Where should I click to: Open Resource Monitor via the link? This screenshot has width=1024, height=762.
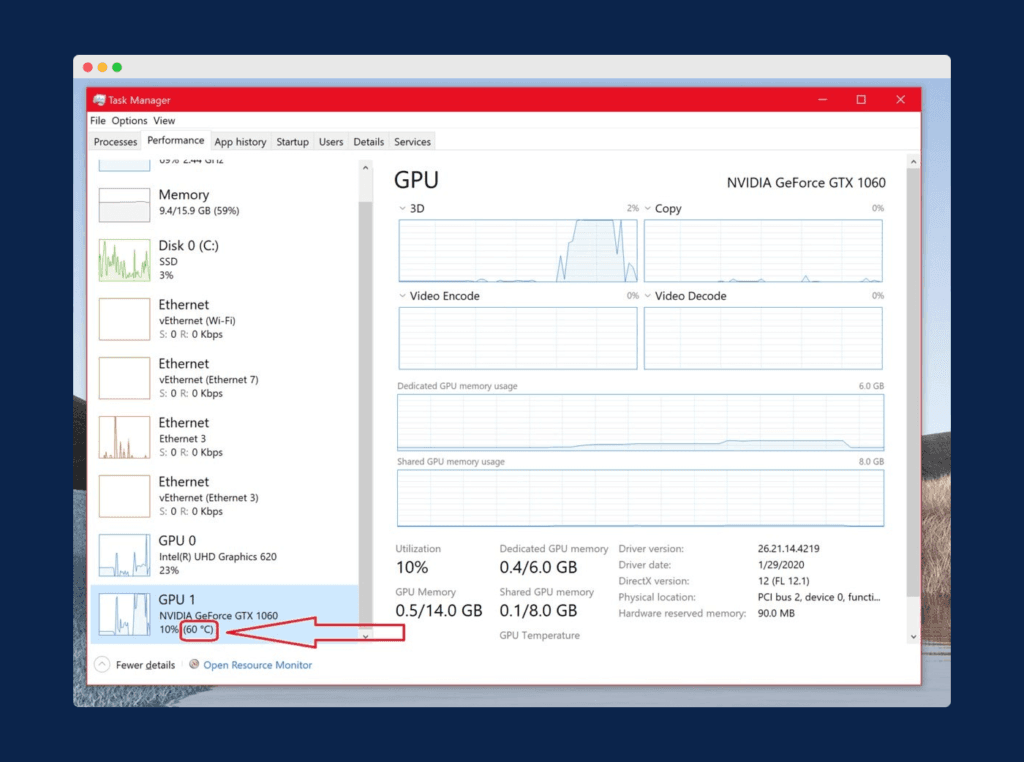pos(258,664)
